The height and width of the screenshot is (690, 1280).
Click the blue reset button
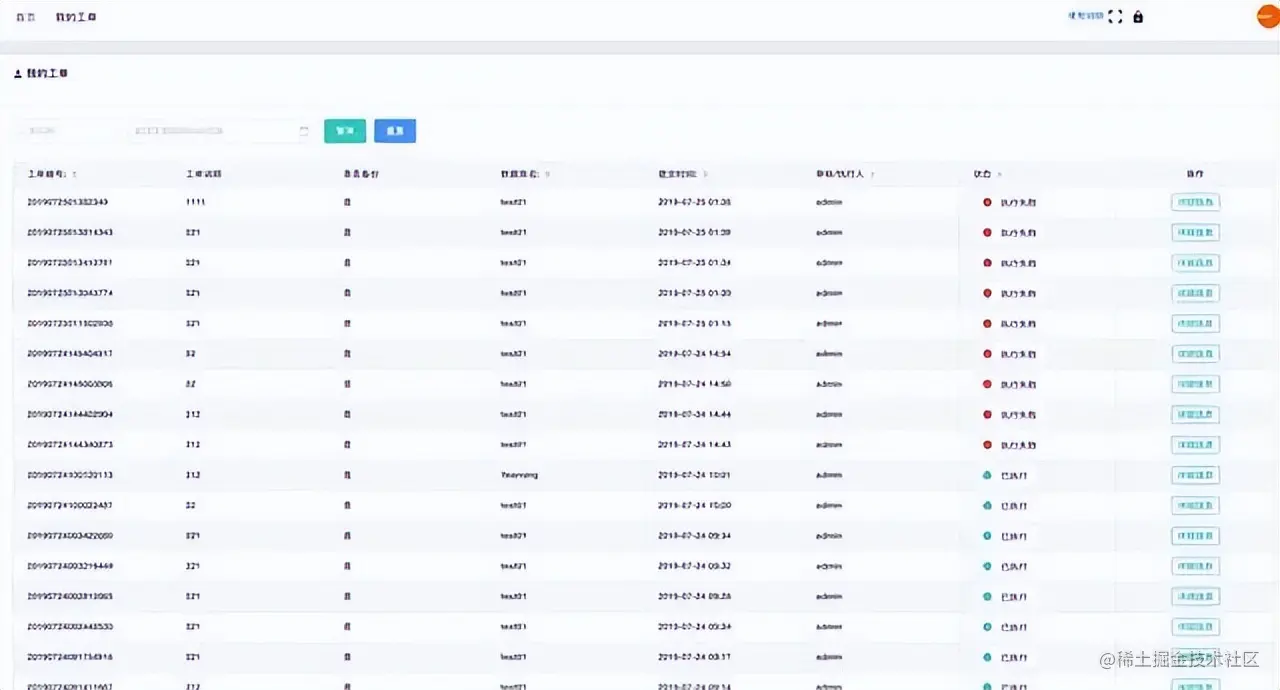click(395, 131)
